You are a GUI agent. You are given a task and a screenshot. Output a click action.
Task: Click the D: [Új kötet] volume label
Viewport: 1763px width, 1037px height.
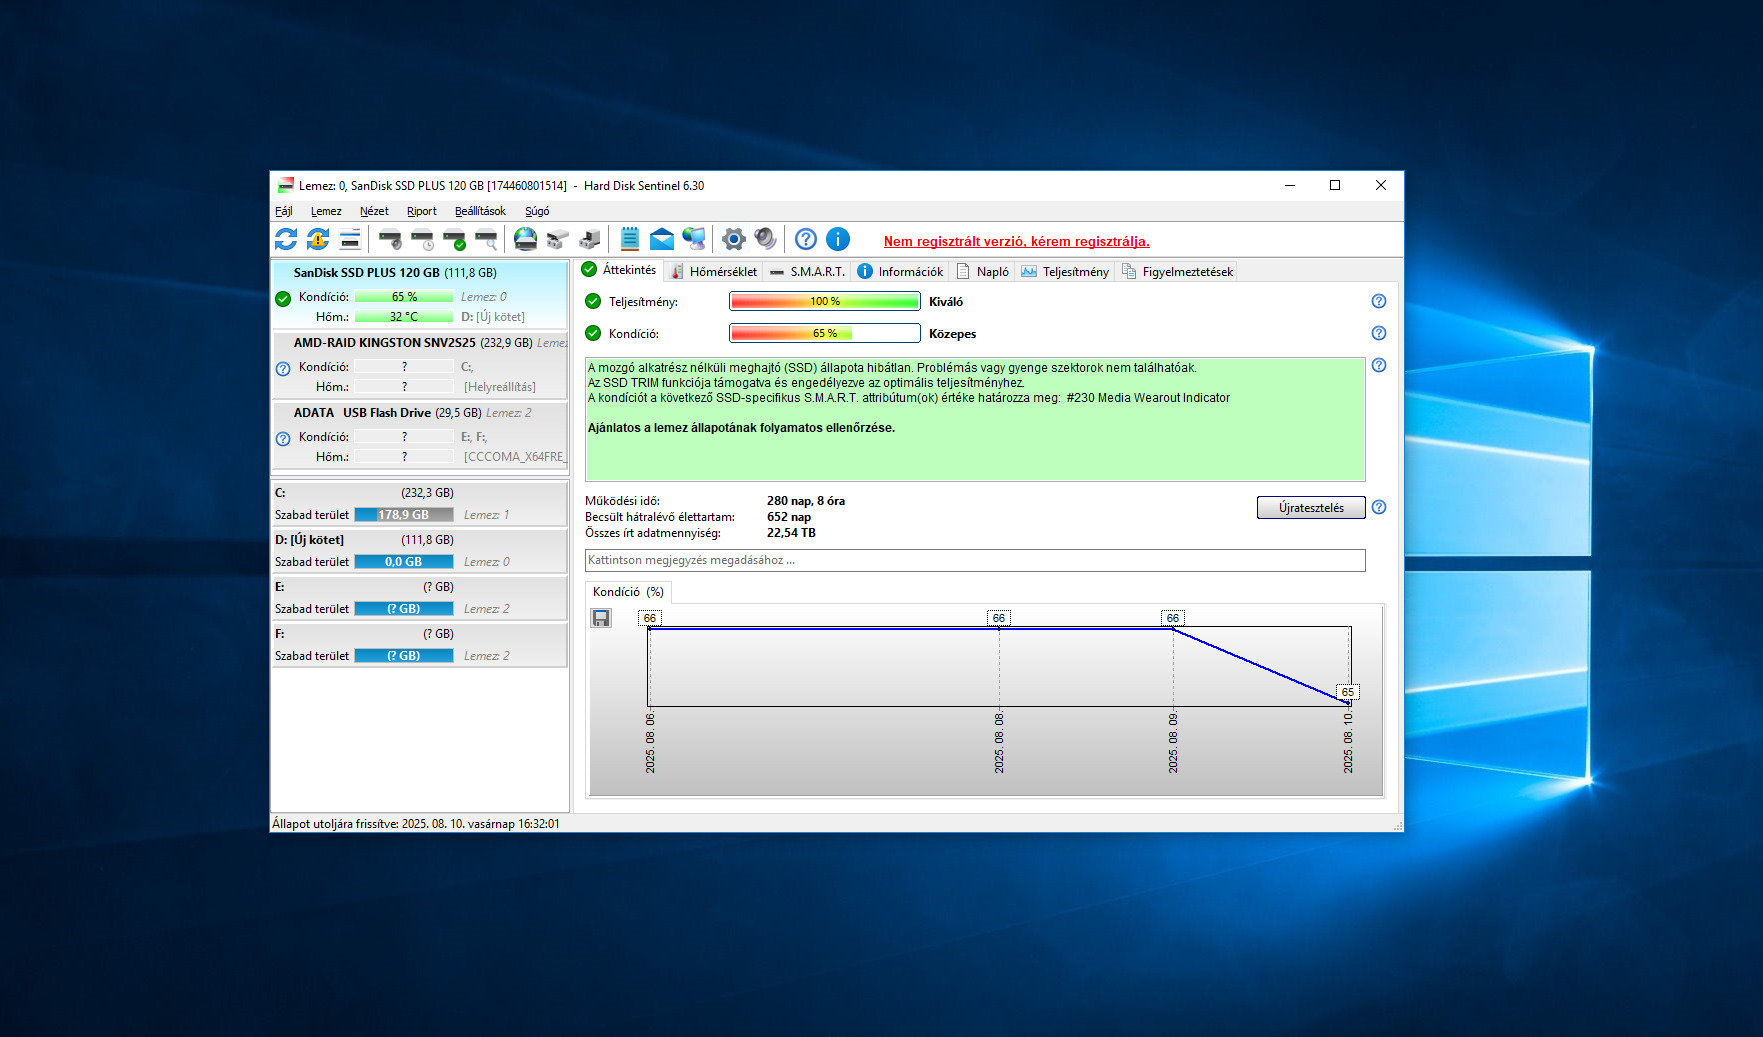pyautogui.click(x=310, y=540)
